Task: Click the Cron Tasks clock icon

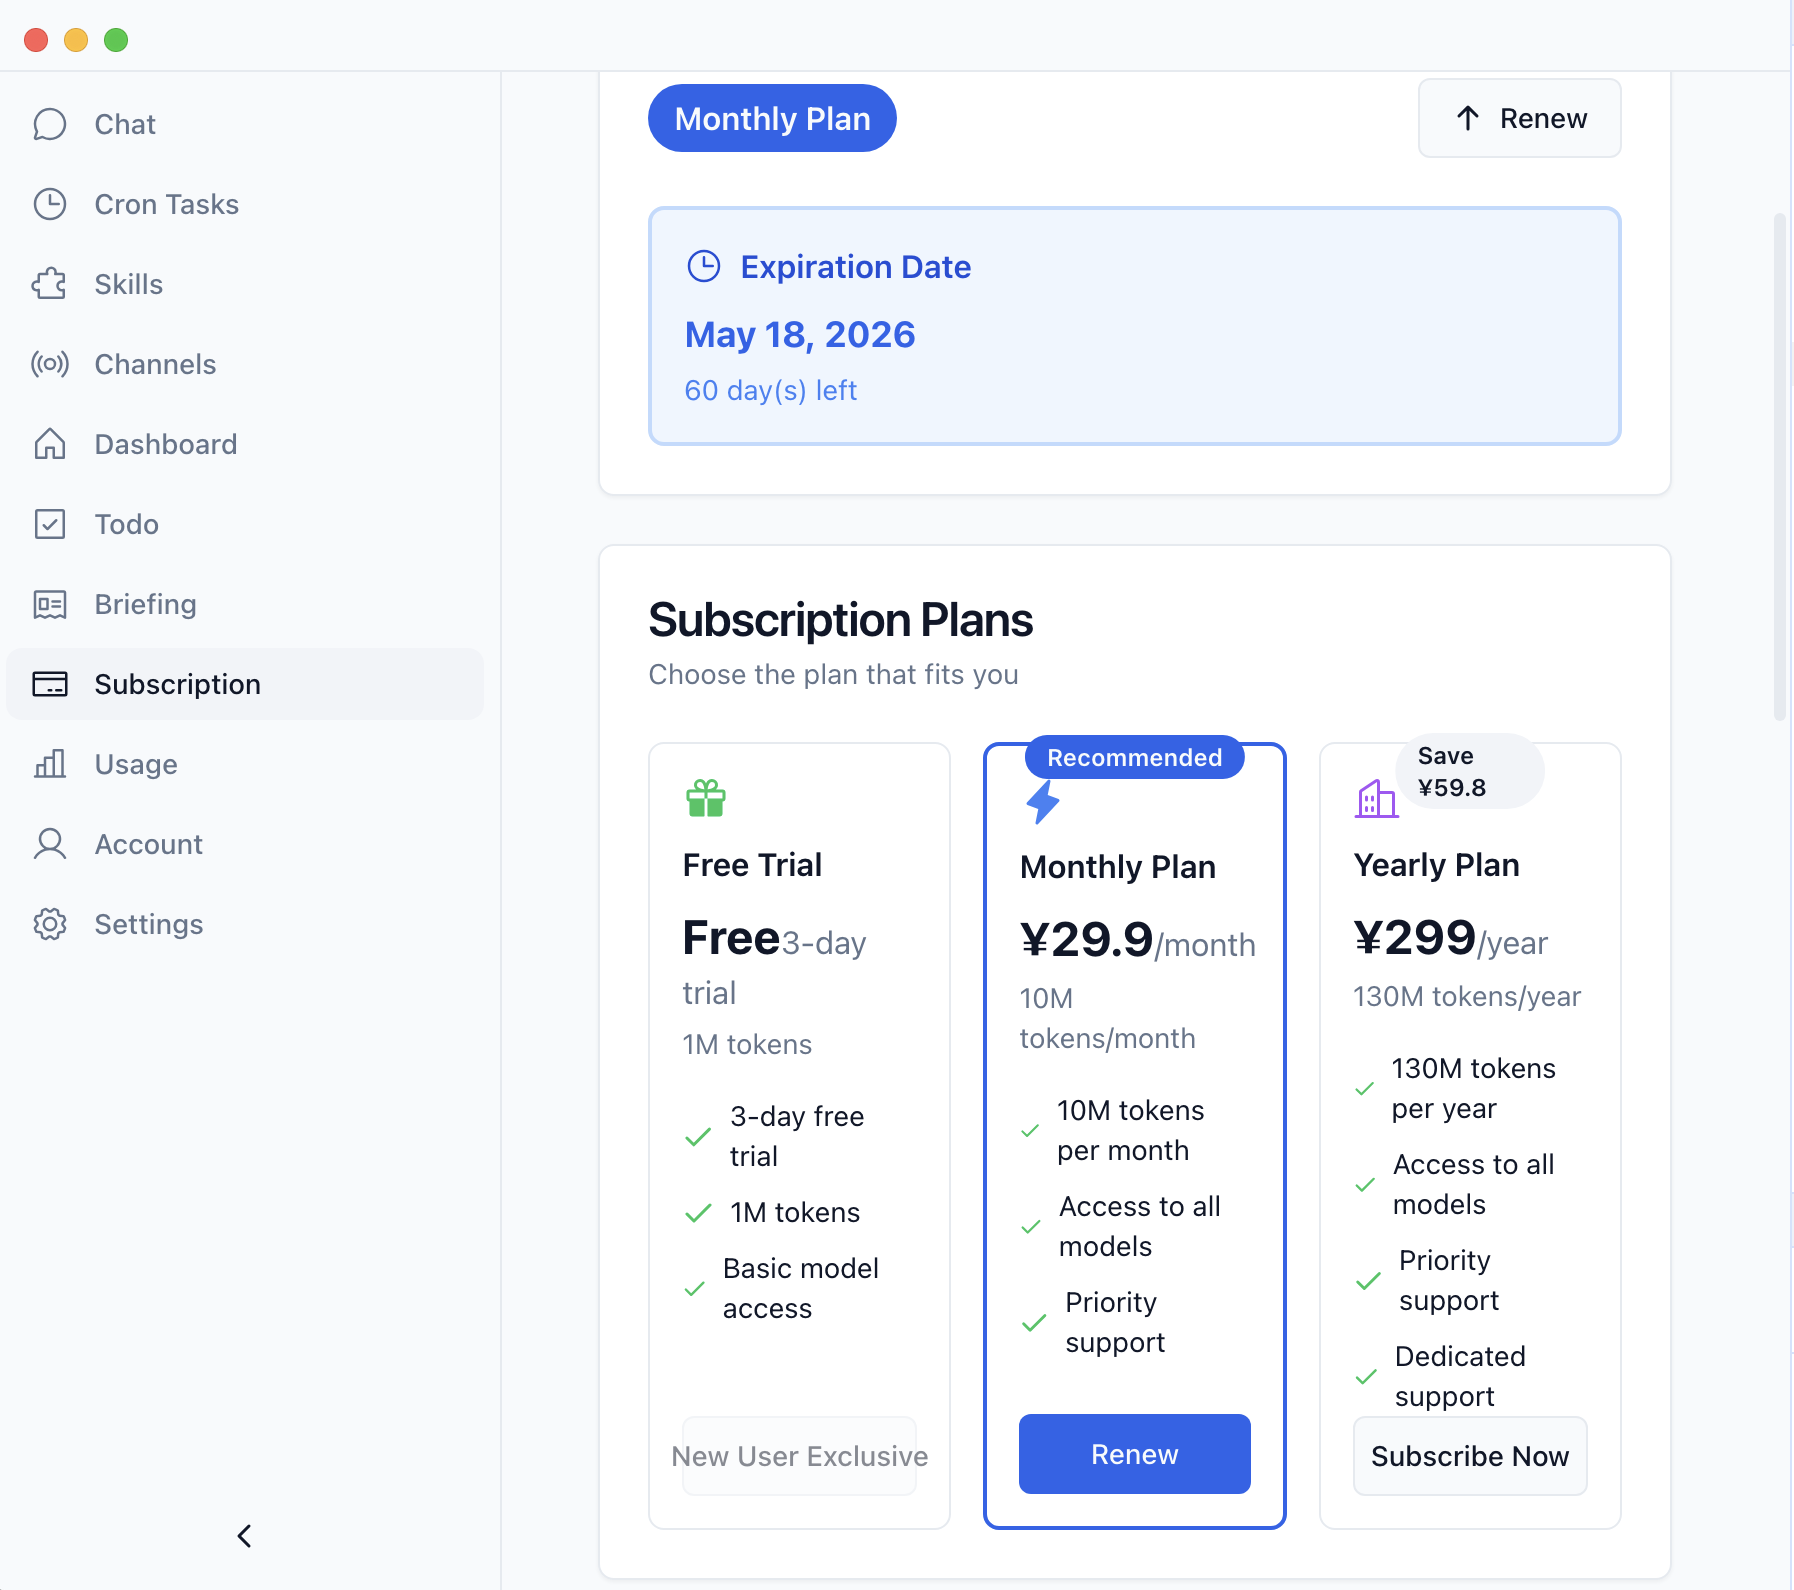Action: pyautogui.click(x=49, y=204)
